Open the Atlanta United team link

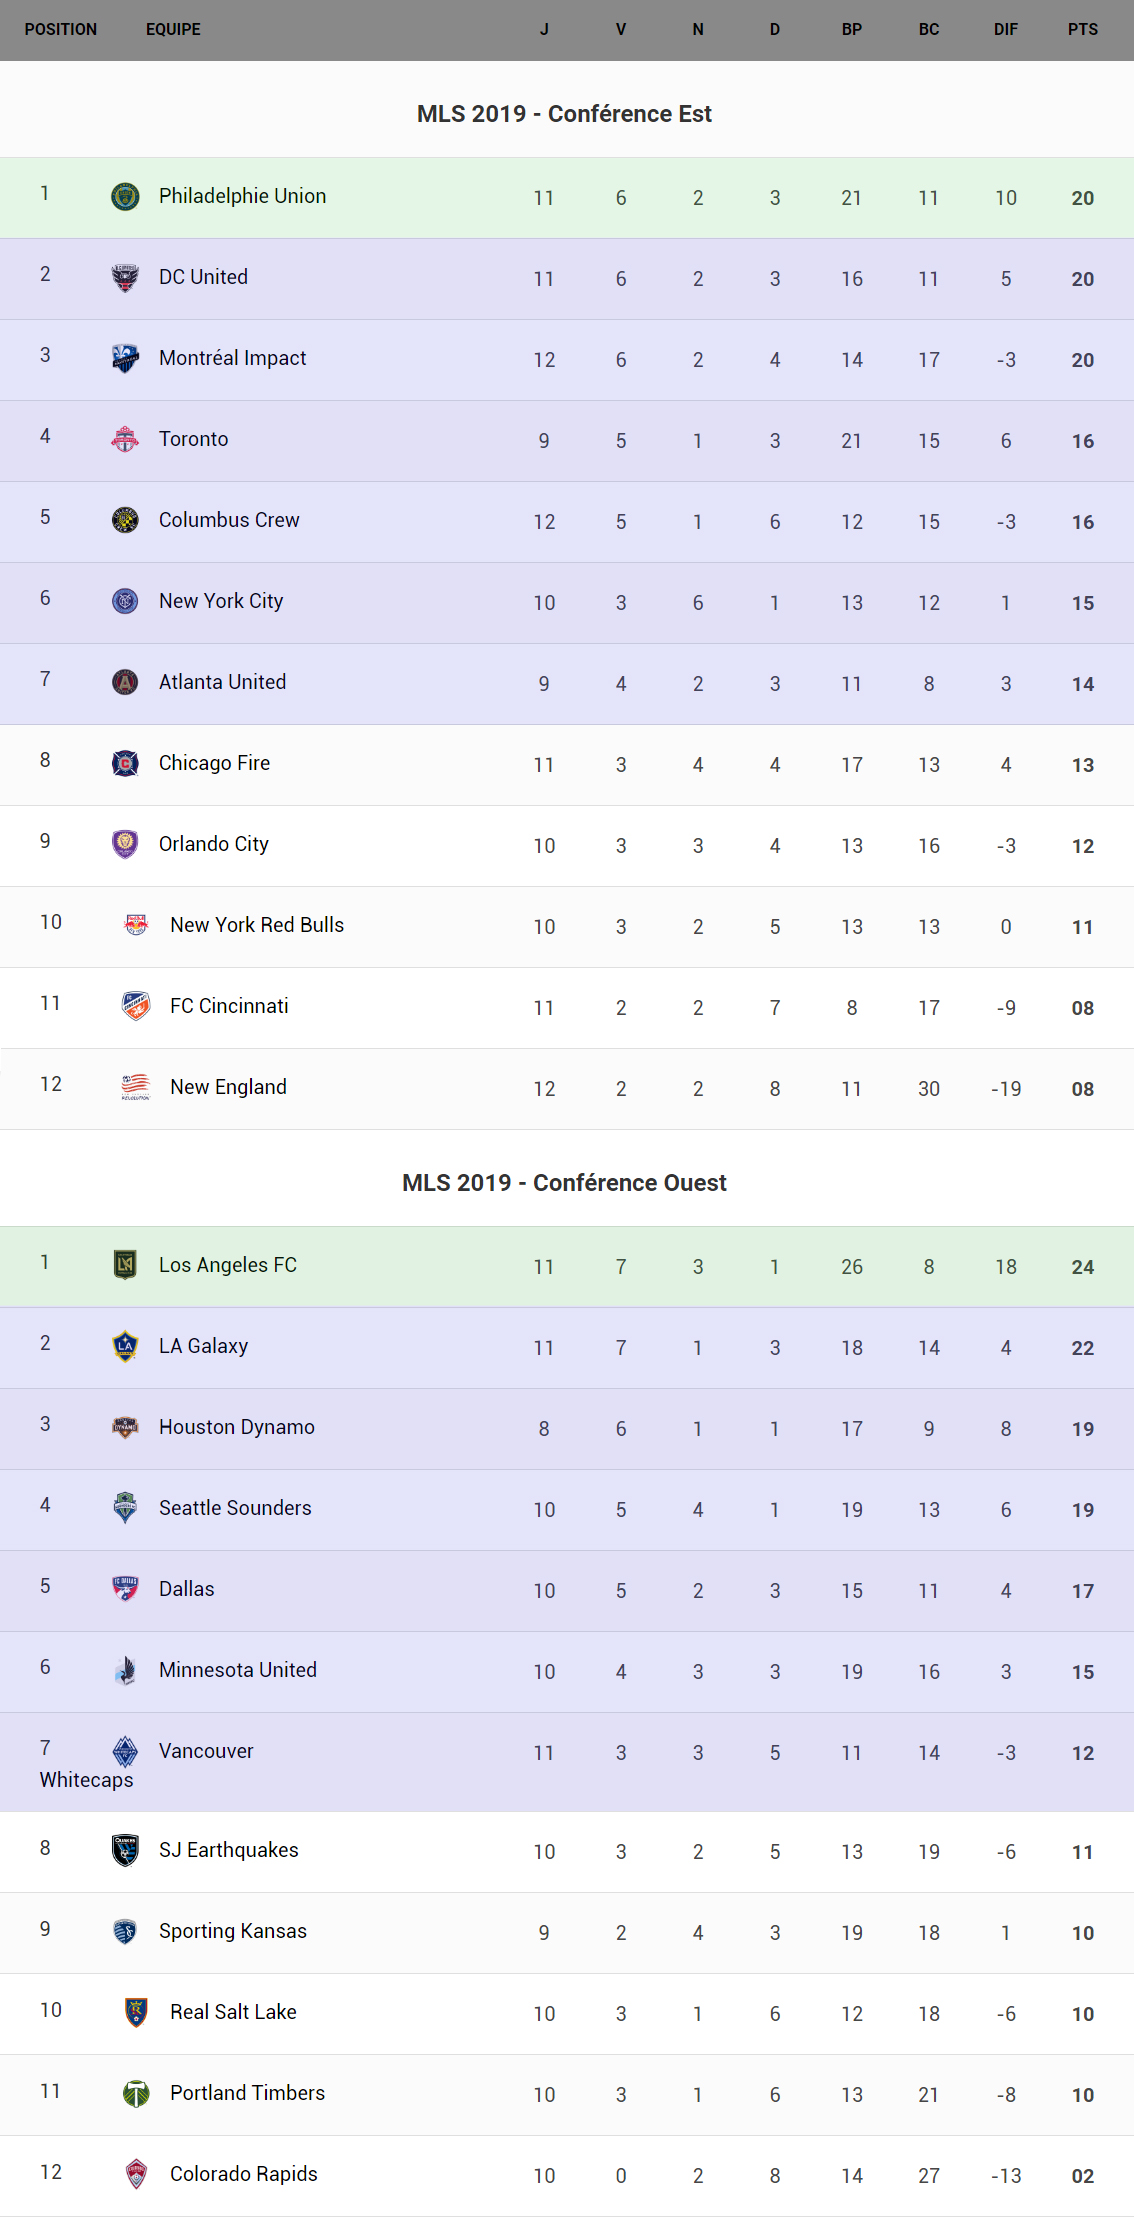222,682
